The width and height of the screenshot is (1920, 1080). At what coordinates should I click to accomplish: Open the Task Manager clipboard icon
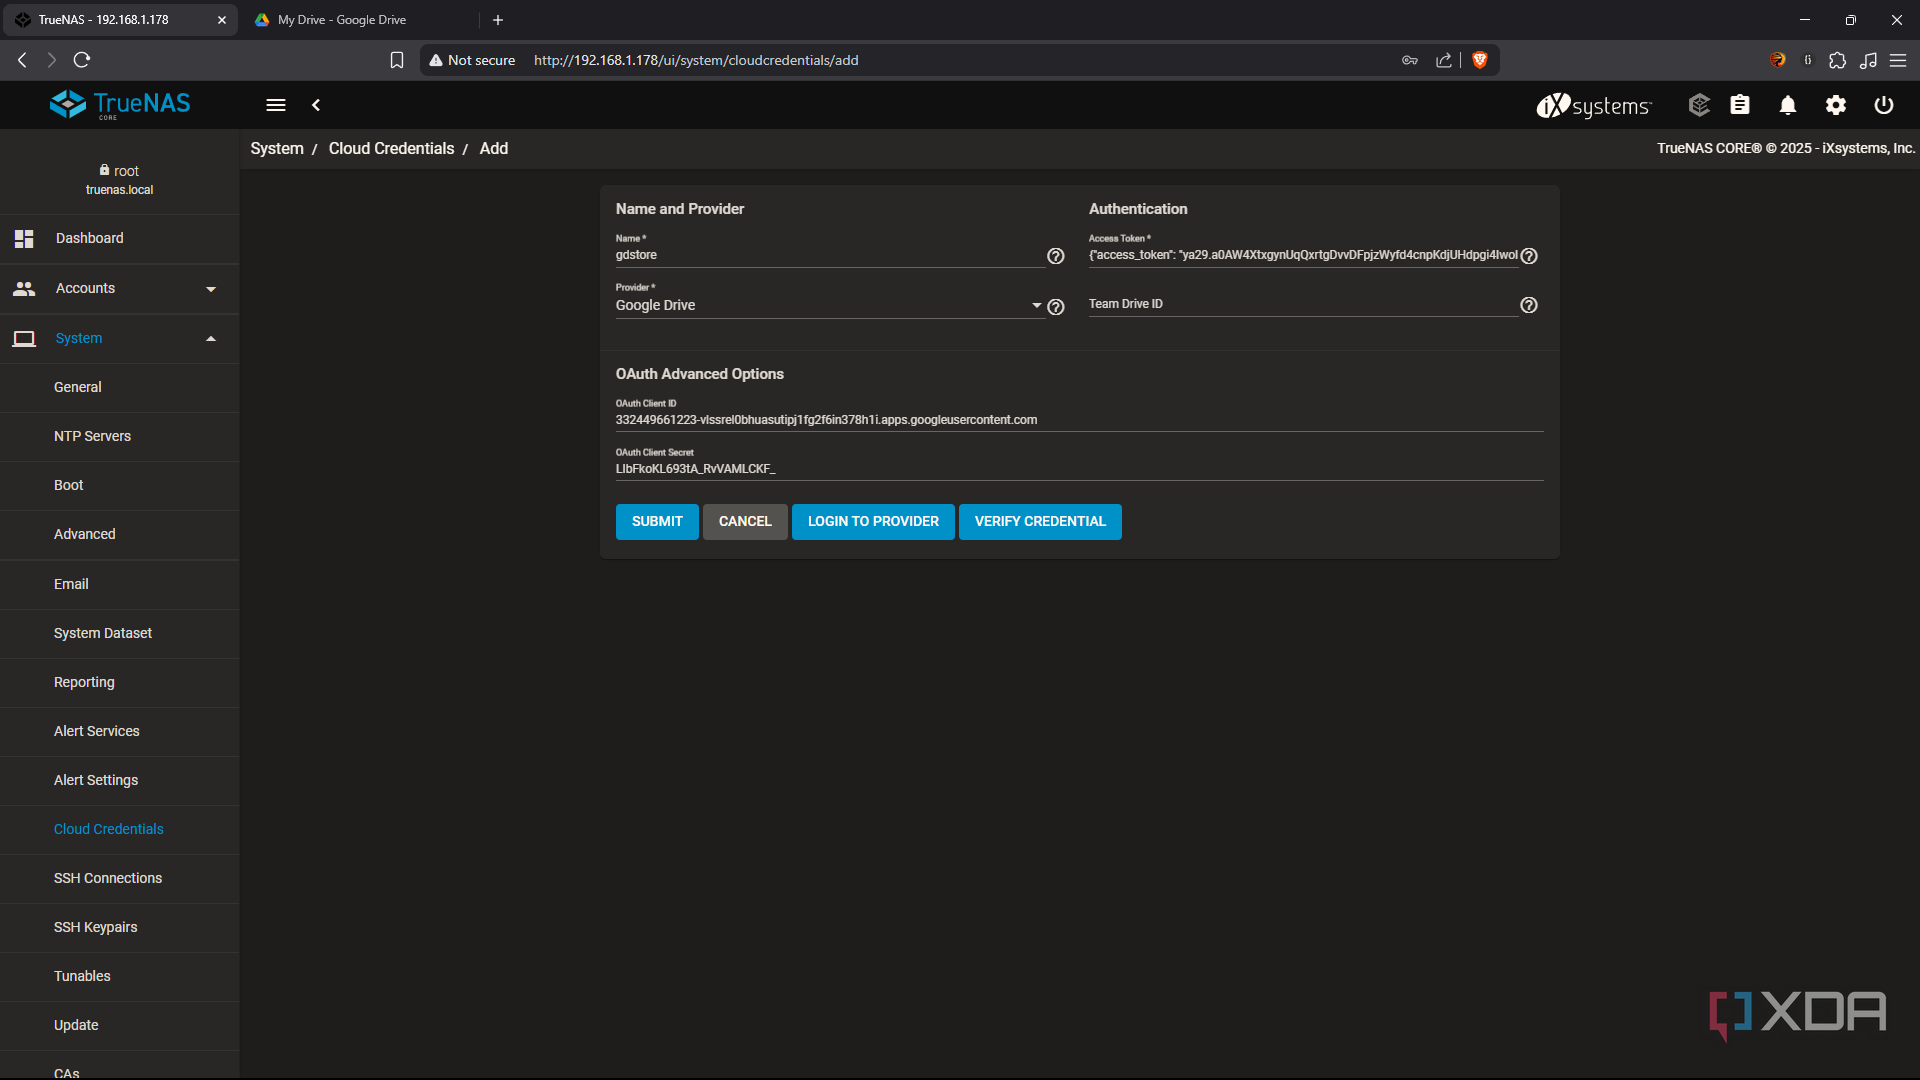tap(1740, 105)
